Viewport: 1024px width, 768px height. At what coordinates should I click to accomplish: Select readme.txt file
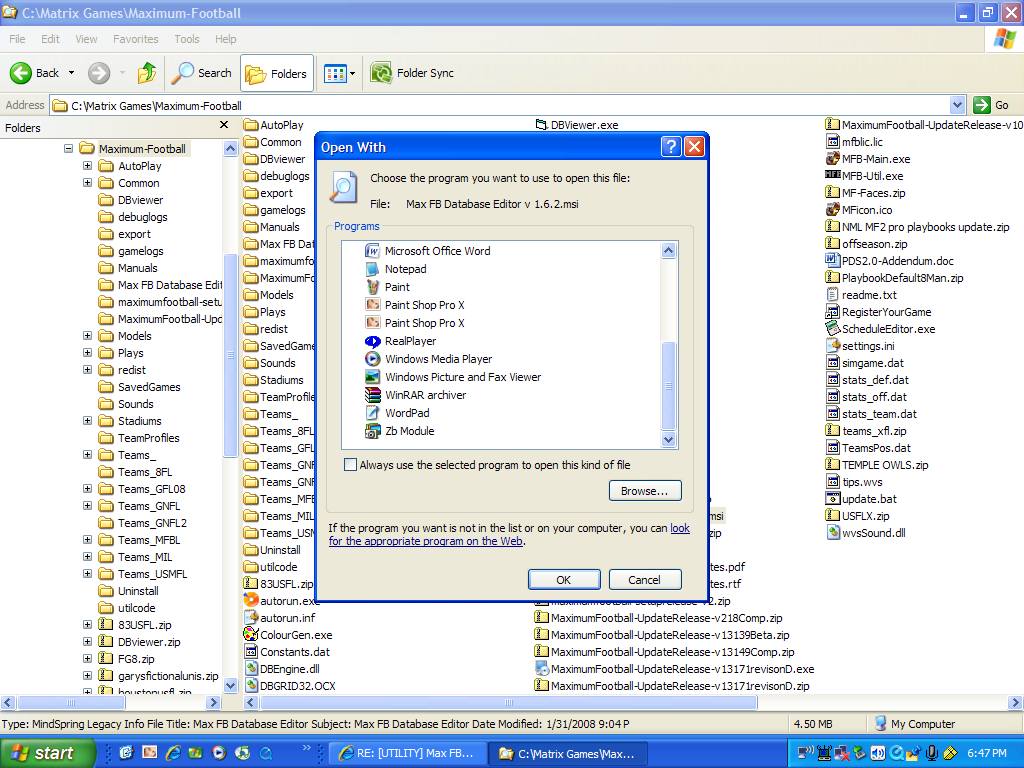tap(861, 295)
